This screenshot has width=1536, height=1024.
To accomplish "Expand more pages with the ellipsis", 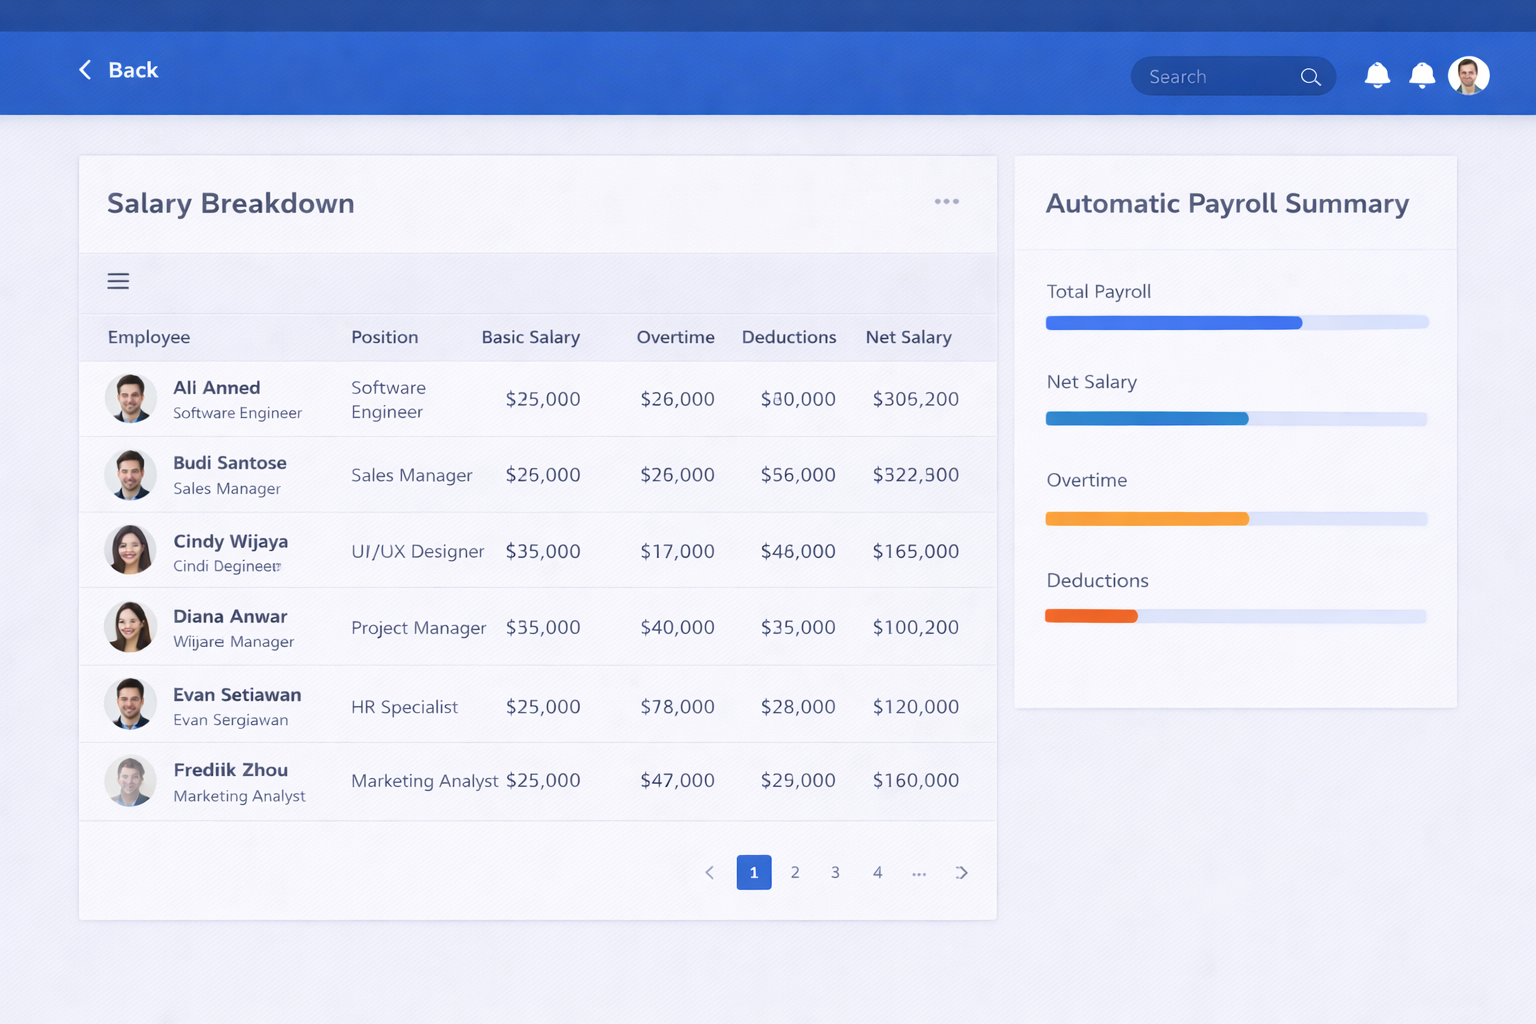I will pos(919,873).
